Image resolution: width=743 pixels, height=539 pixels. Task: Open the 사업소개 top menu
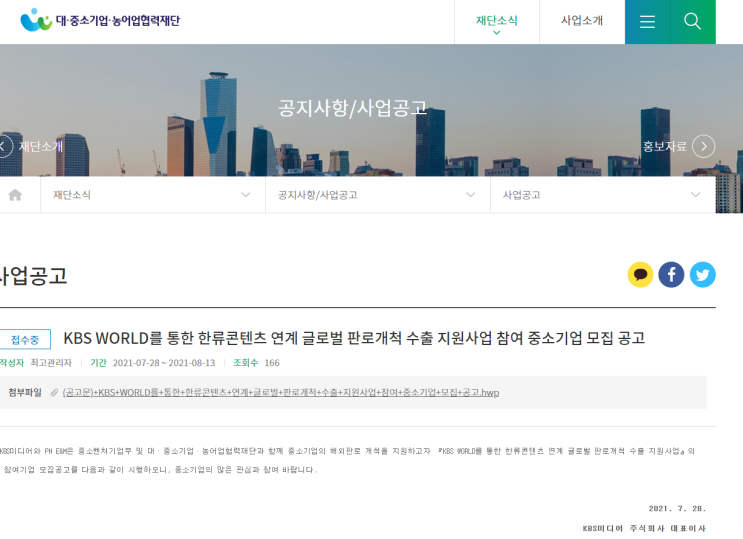coord(582,20)
